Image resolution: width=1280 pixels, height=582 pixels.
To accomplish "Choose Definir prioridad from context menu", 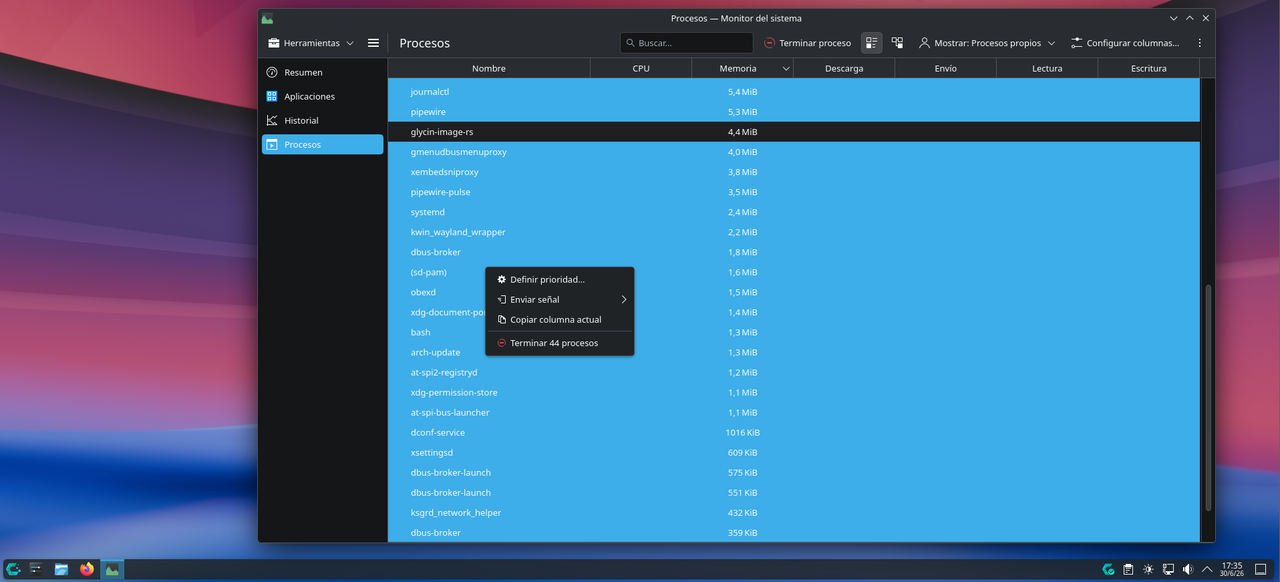I will tap(559, 279).
